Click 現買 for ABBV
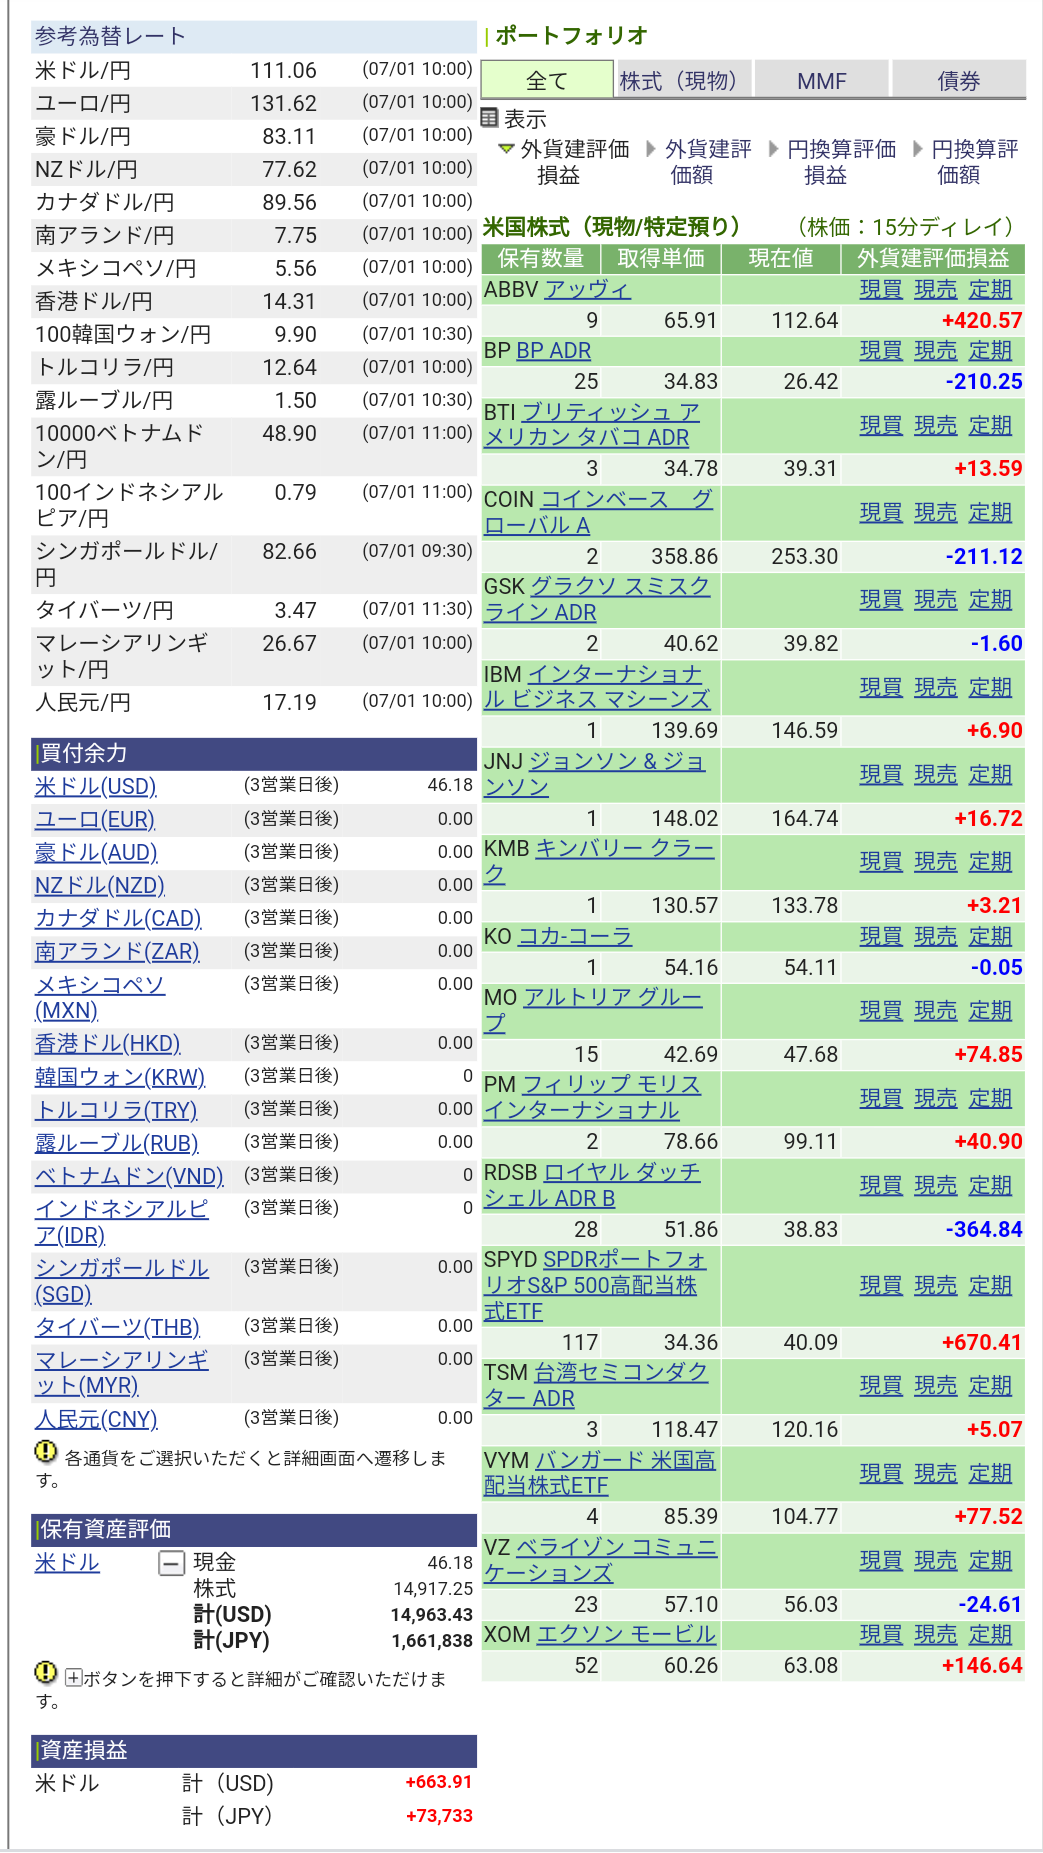Screen dimensions: 1043x1853 881,290
